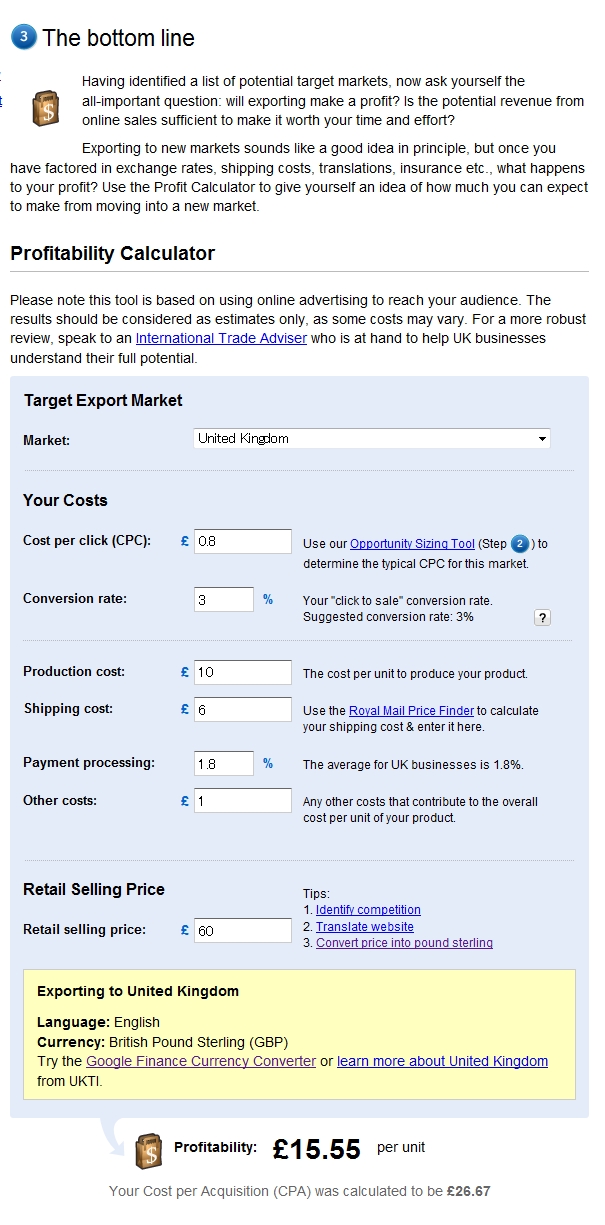
Task: Open Google Finance Currency Converter link
Action: pyautogui.click(x=201, y=1061)
